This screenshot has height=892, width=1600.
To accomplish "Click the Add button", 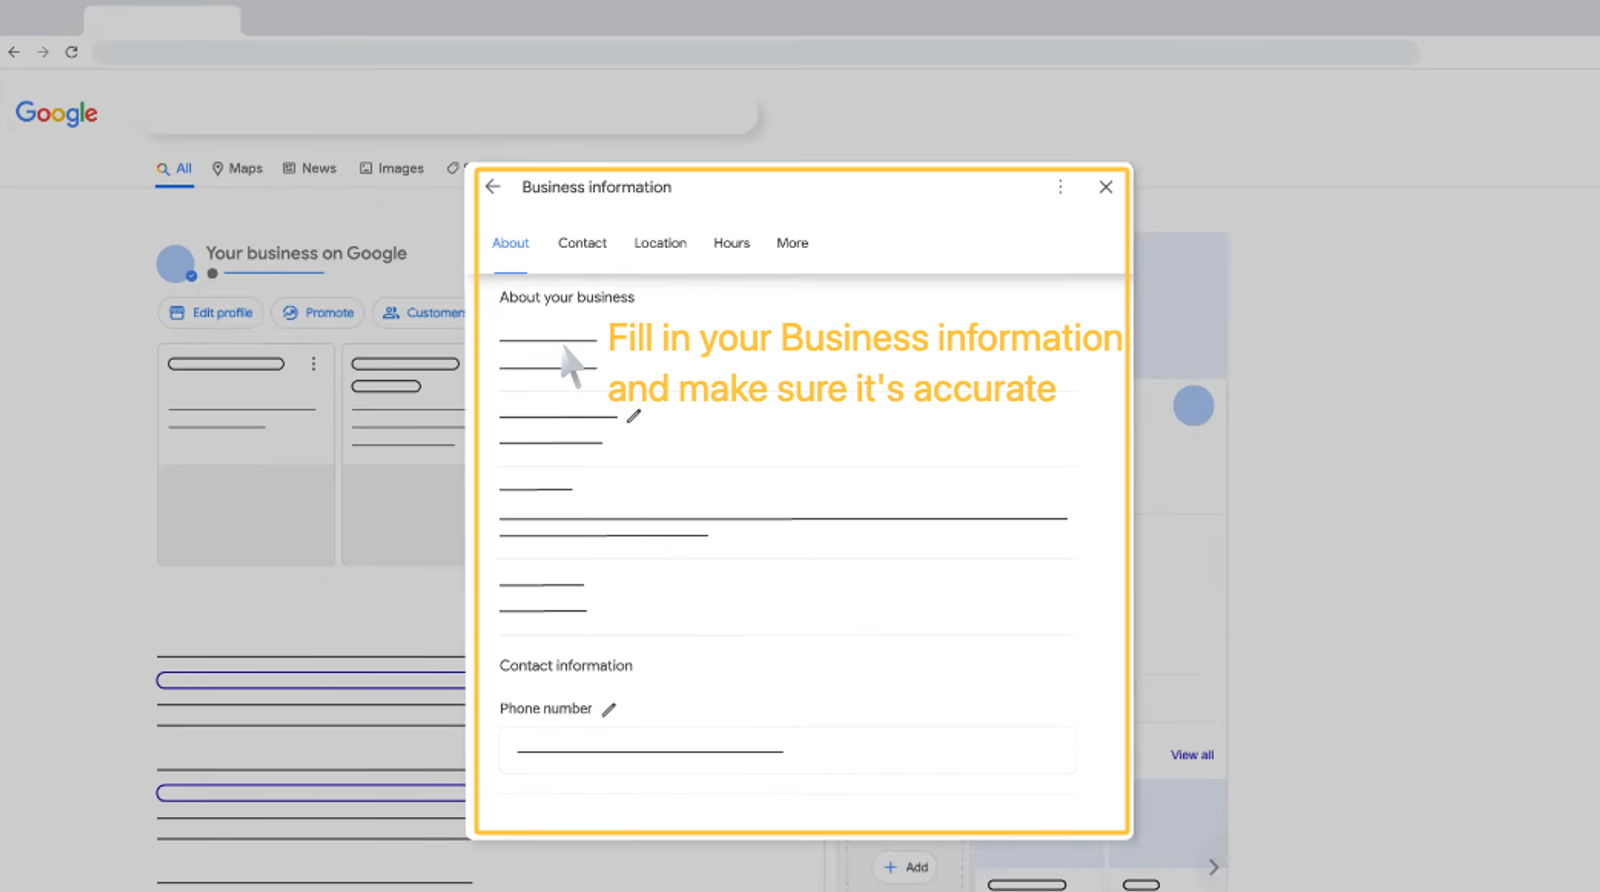I will 905,867.
